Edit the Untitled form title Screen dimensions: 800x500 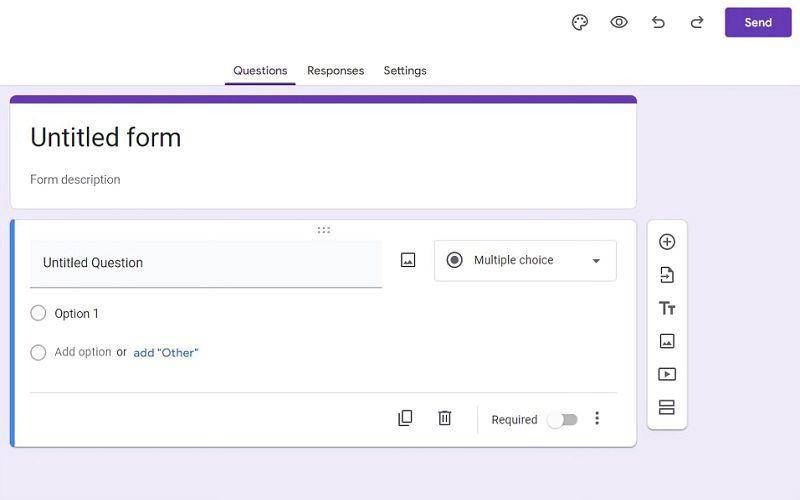point(106,137)
